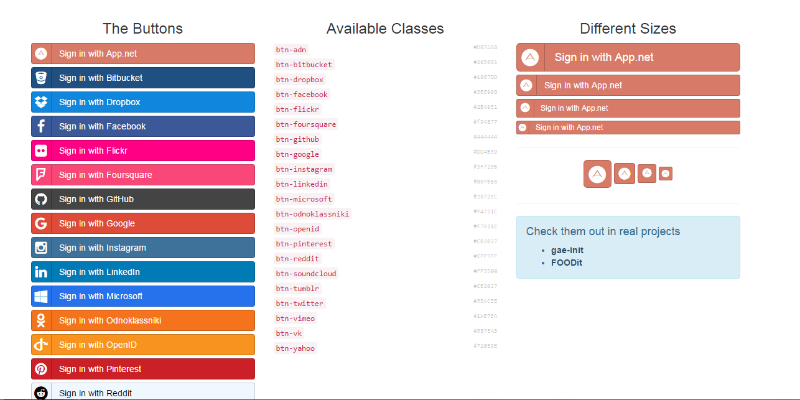Screen dimensions: 800x400
Task: Select the btn-microsoft class name
Action: [304, 199]
